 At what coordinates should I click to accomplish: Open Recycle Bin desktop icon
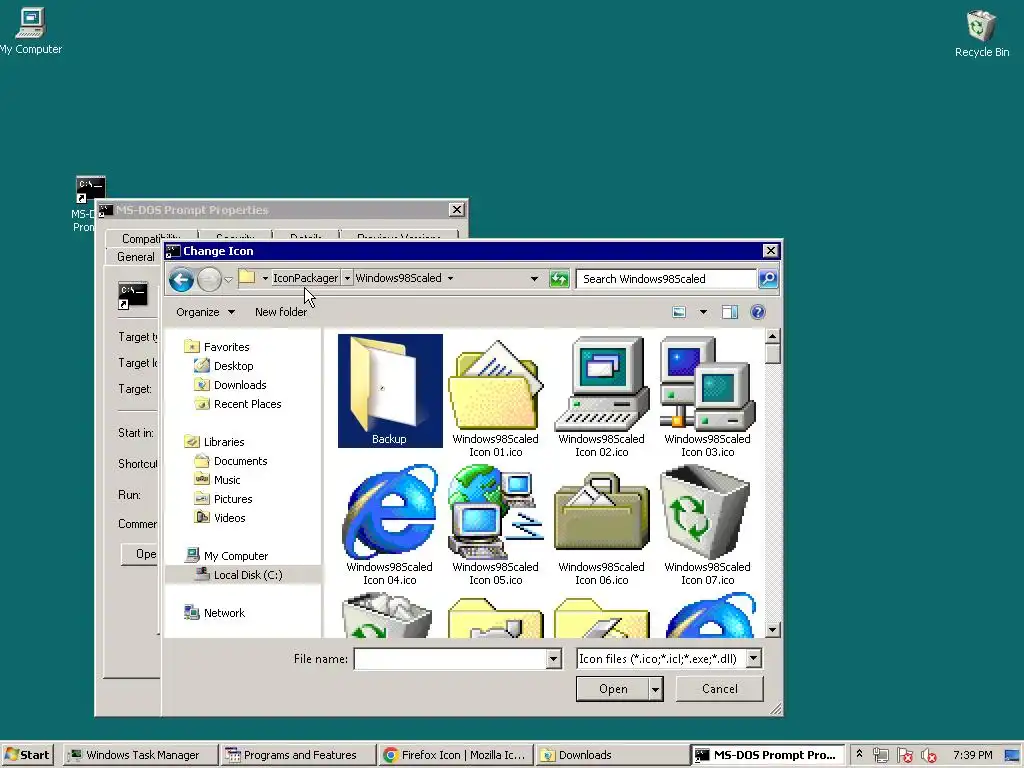982,33
